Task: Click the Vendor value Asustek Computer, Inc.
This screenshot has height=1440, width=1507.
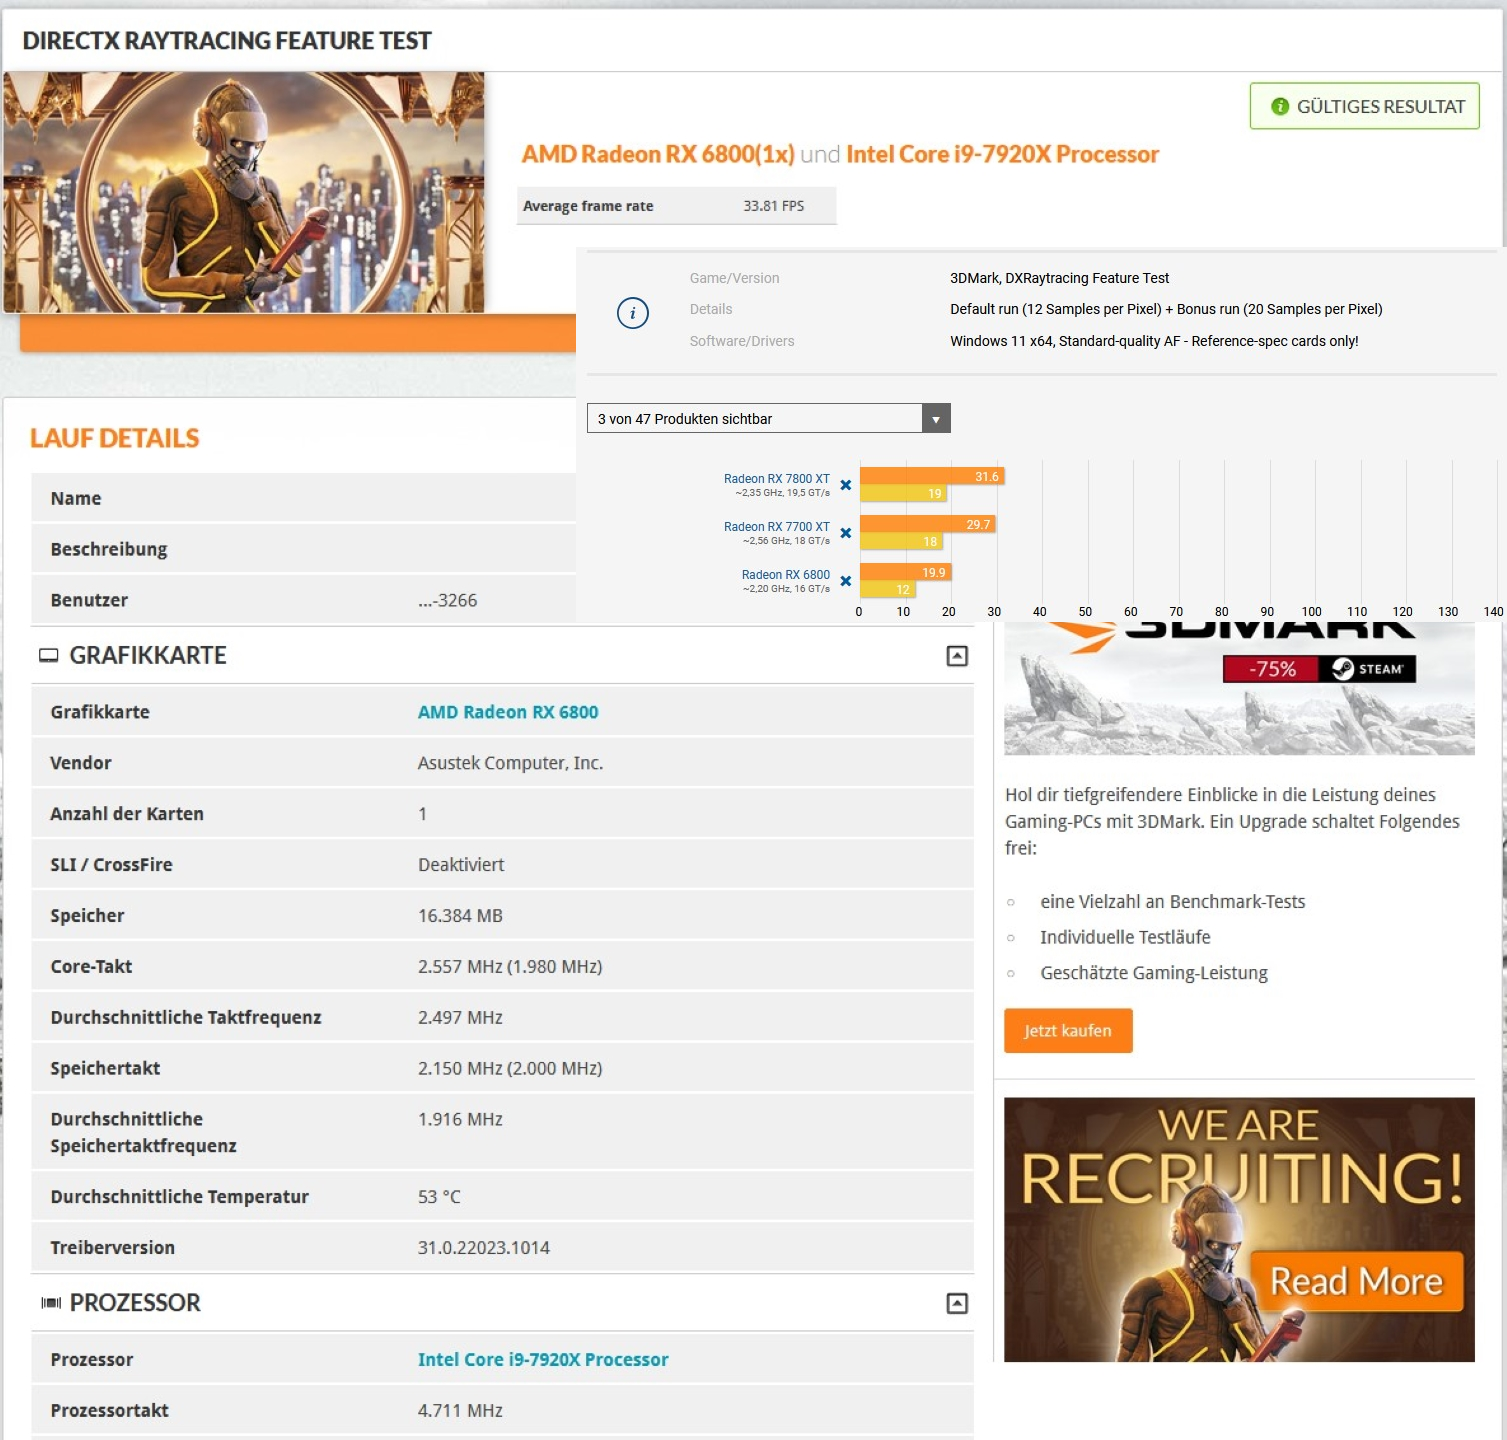Action: click(510, 763)
